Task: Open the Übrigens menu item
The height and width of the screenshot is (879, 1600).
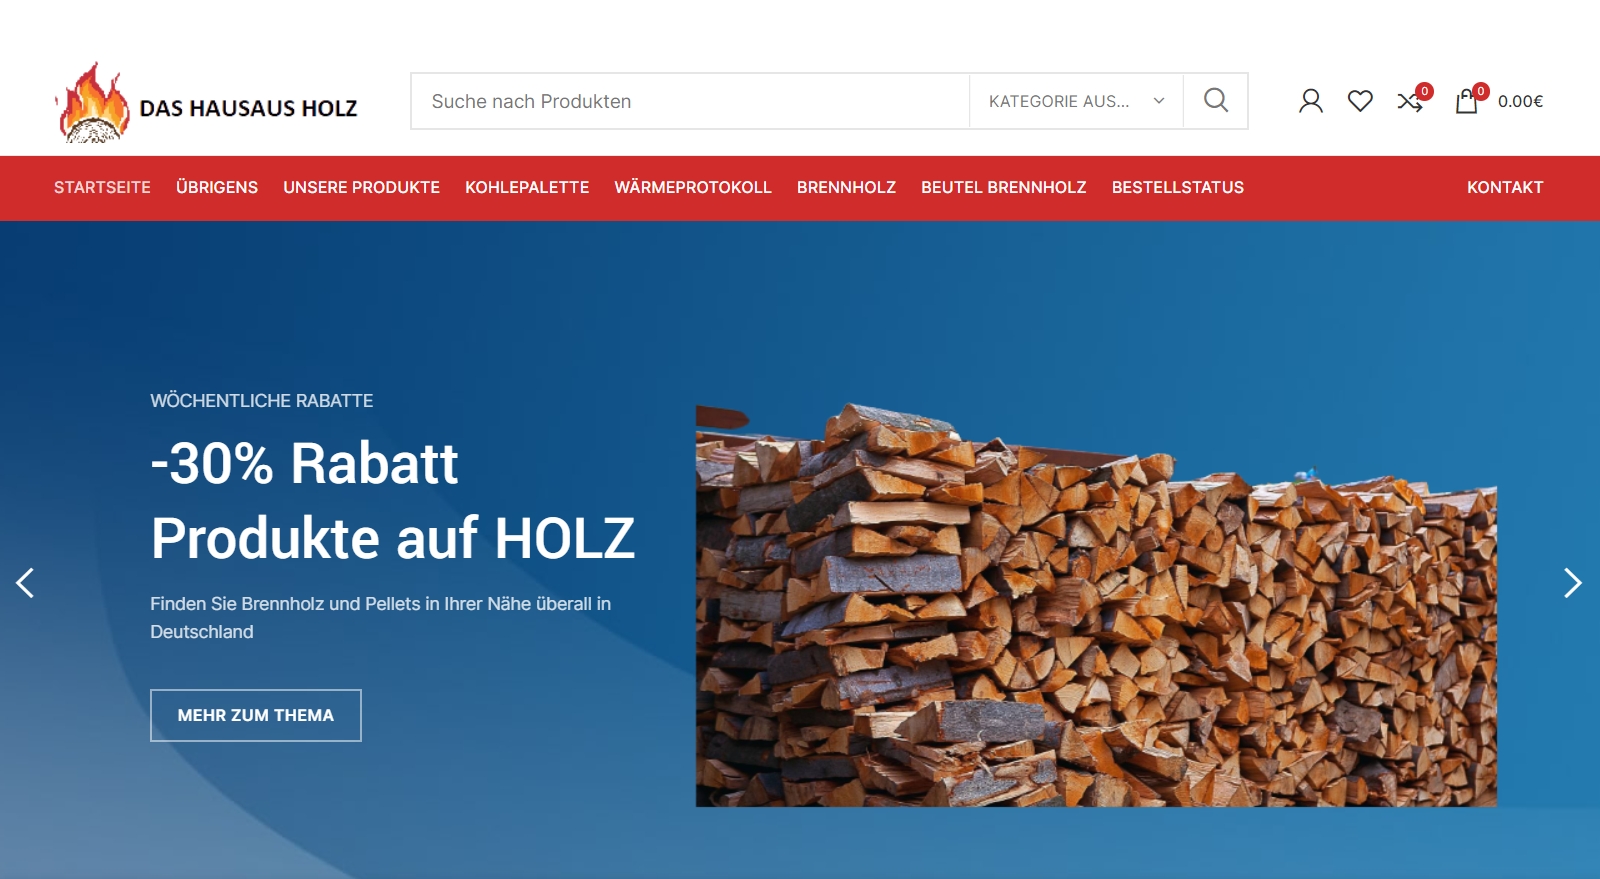Action: tap(217, 188)
